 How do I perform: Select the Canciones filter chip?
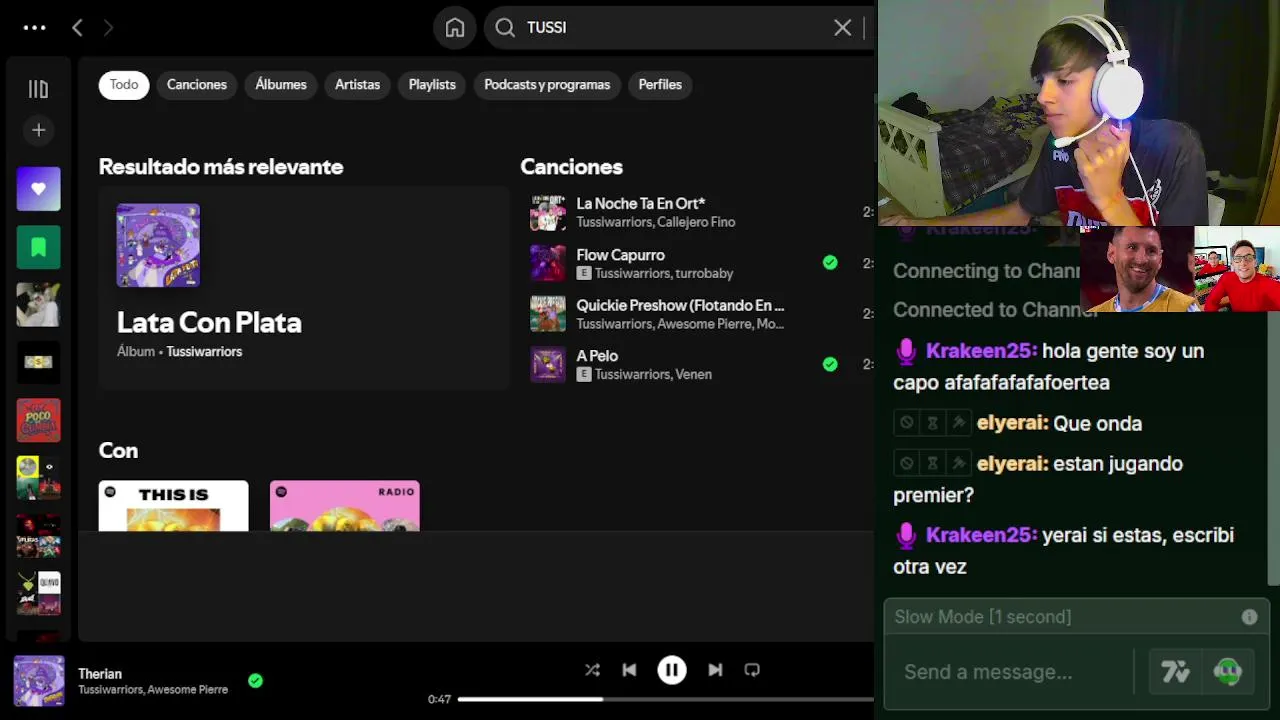[x=197, y=85]
